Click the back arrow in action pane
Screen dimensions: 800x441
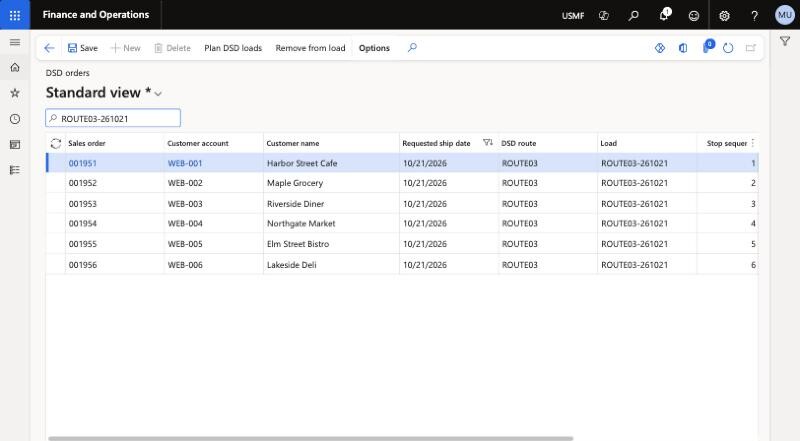(49, 48)
